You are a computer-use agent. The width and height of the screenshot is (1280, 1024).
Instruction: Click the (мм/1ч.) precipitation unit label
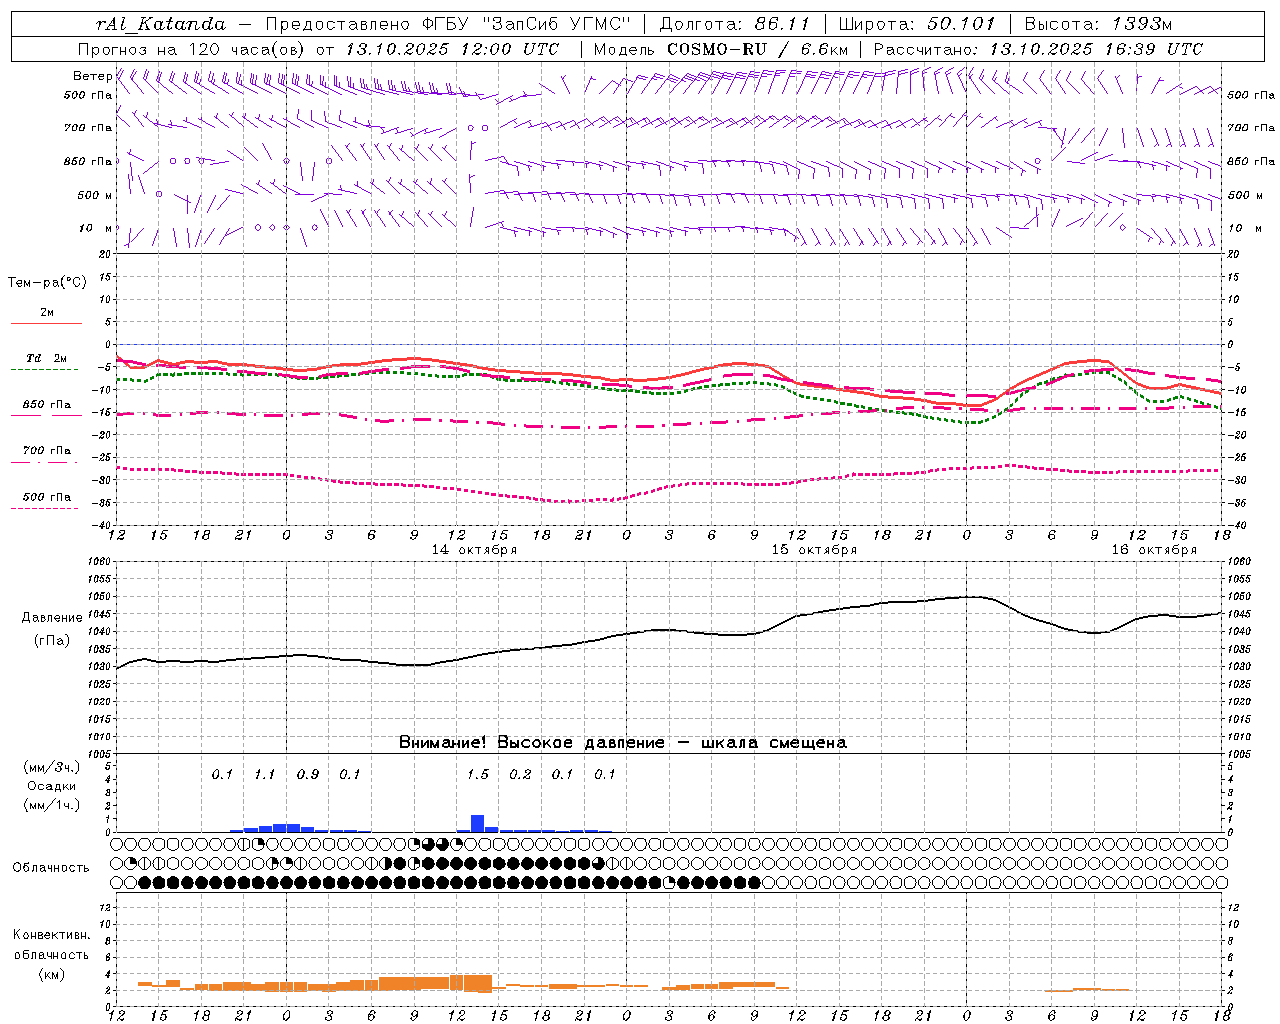point(52,805)
